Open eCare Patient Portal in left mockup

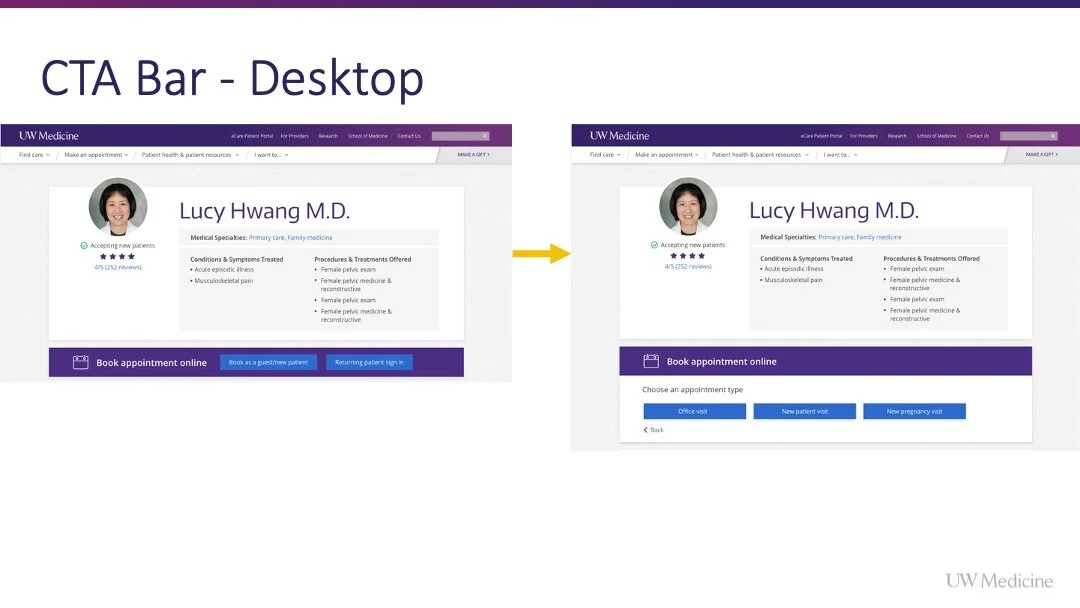pyautogui.click(x=252, y=136)
